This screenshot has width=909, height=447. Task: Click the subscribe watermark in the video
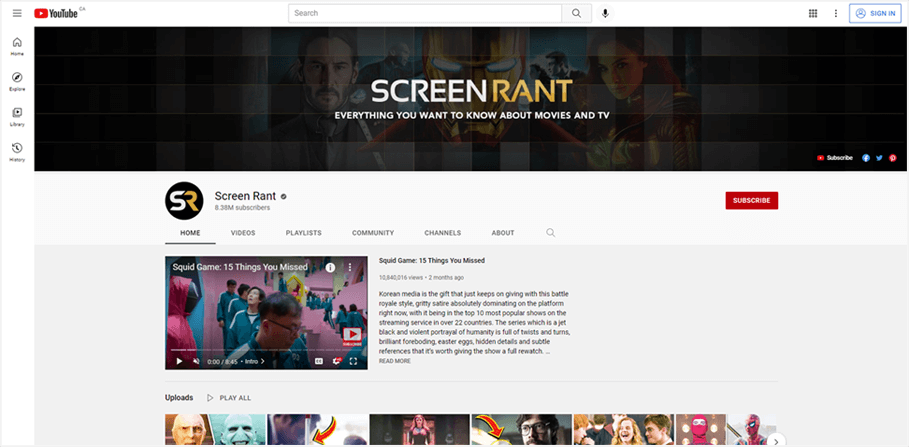tap(352, 337)
